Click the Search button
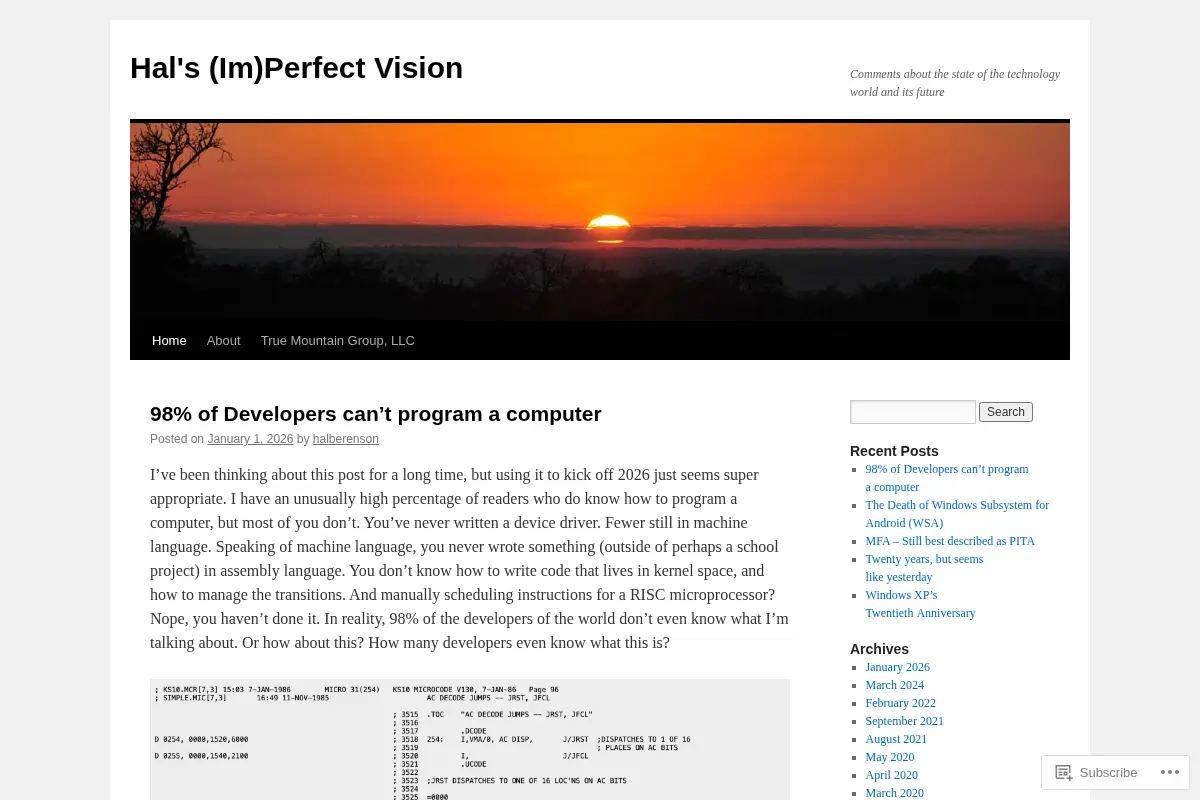 (x=1006, y=412)
